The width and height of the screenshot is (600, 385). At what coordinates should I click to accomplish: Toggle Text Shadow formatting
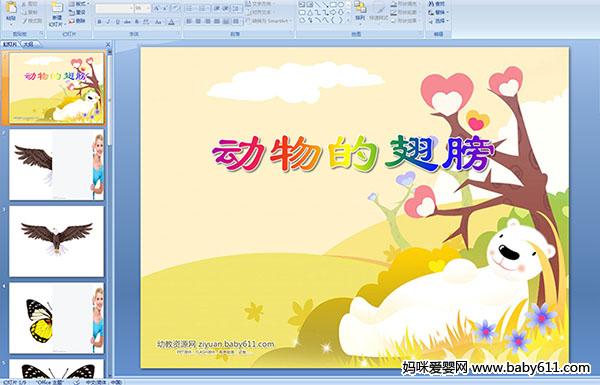point(137,22)
